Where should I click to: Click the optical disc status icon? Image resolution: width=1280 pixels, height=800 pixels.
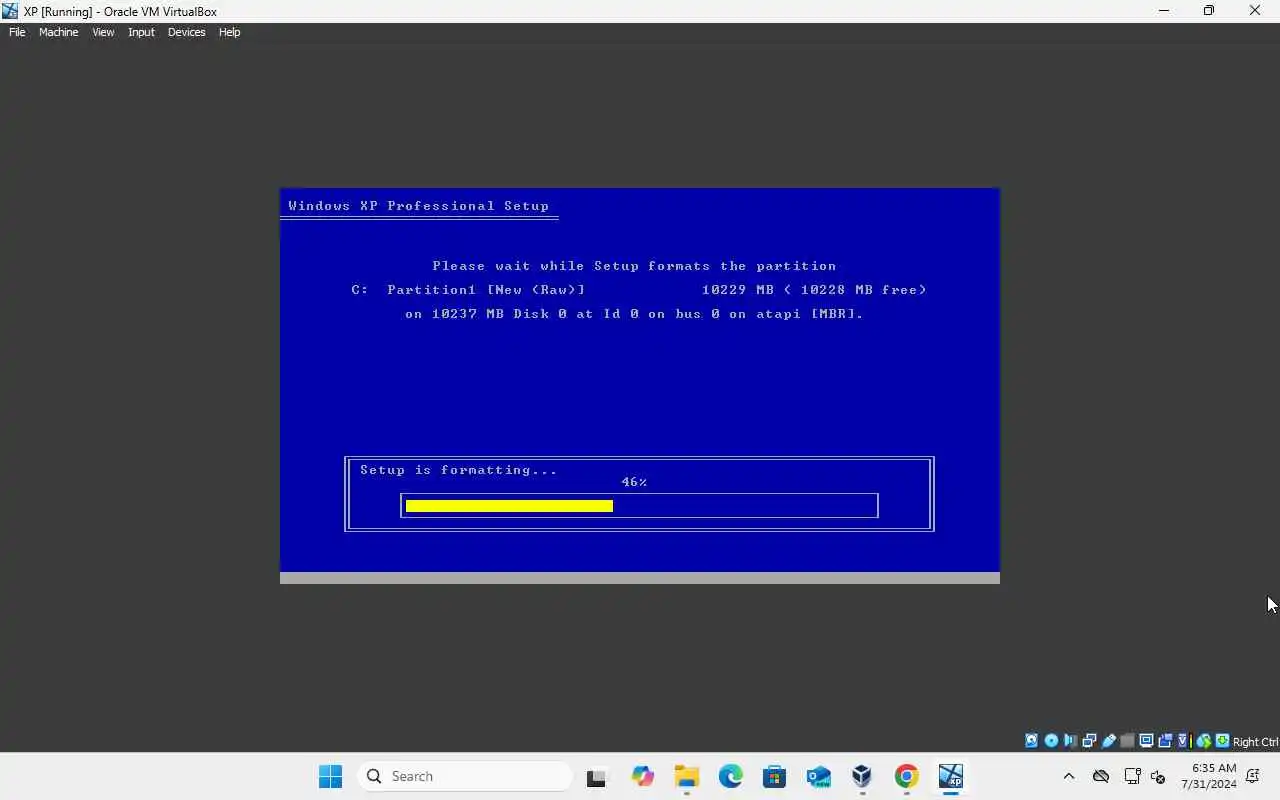[1051, 741]
